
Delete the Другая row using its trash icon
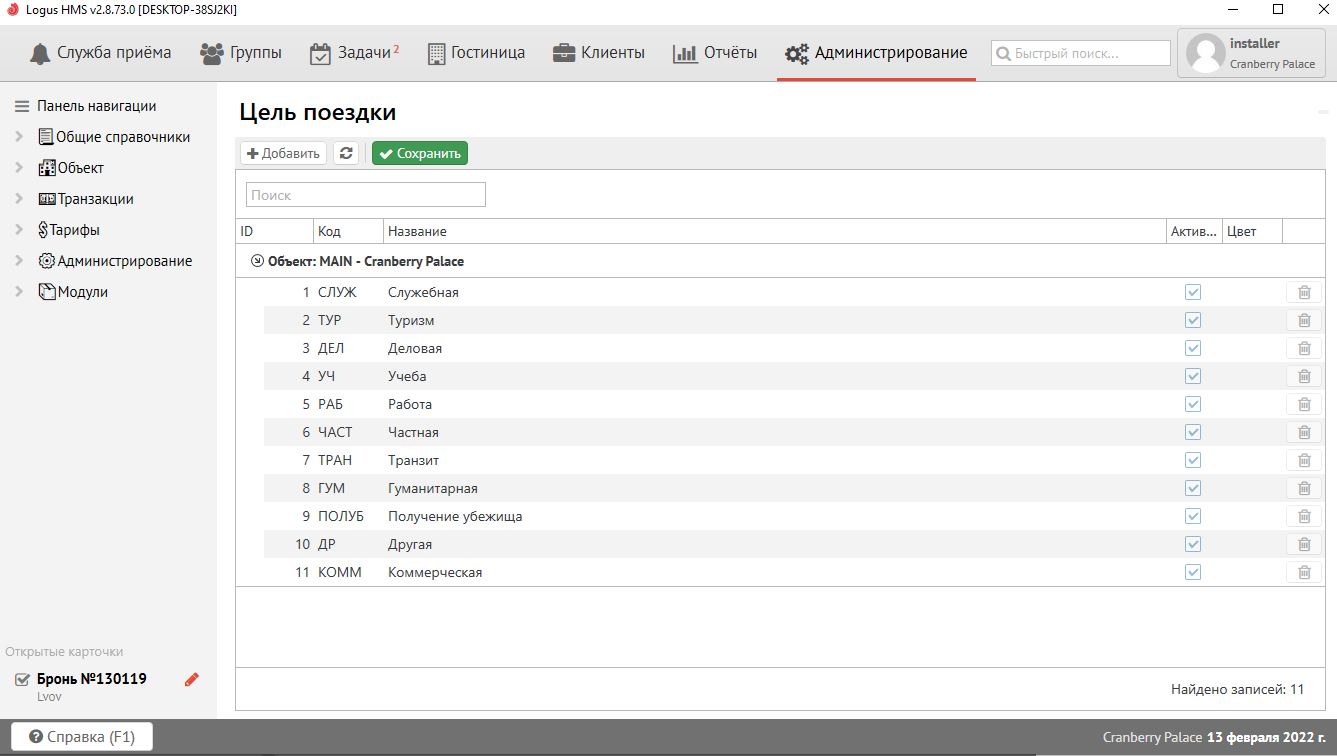click(x=1304, y=544)
